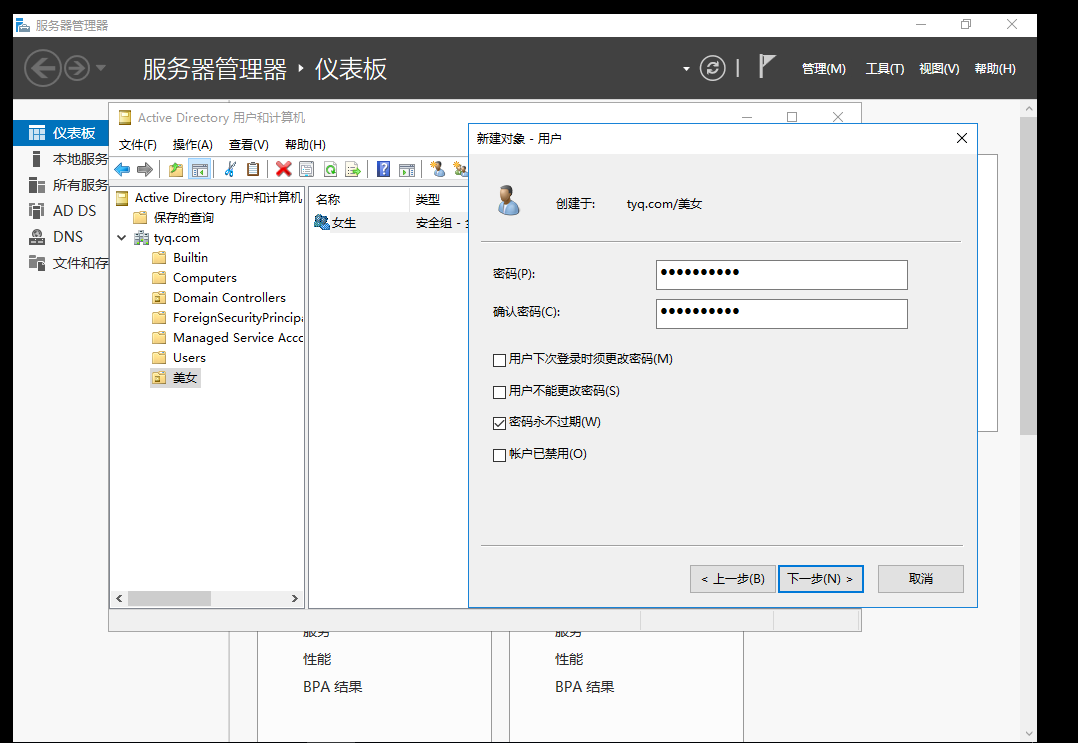Open navigation history dropdown beside forward arrow
This screenshot has height=743, width=1078.
101,67
